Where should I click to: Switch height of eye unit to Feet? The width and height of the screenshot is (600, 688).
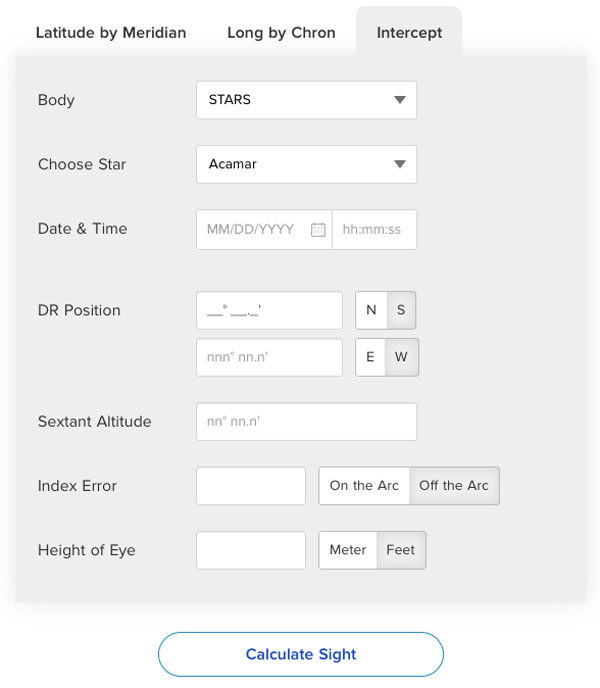point(401,550)
